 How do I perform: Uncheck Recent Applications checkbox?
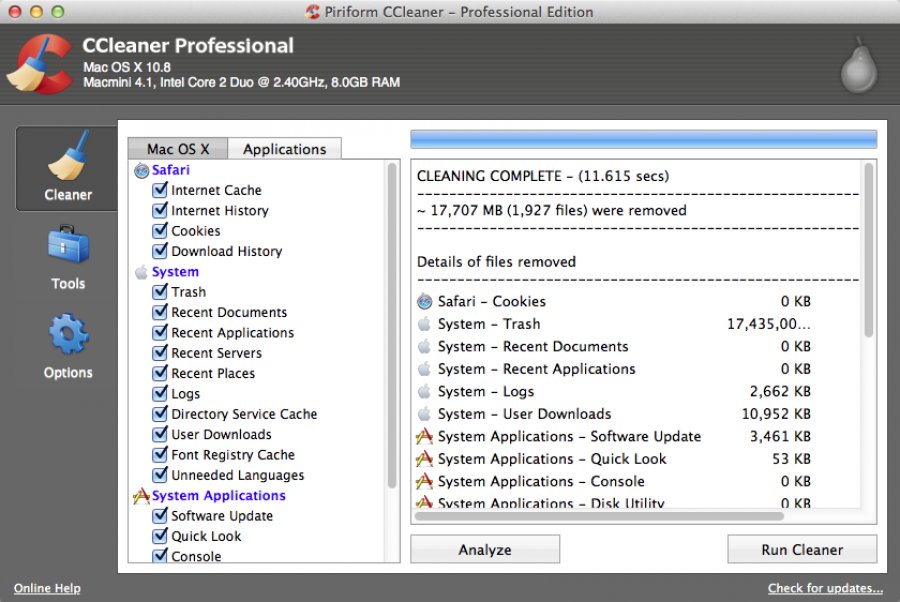tap(160, 332)
